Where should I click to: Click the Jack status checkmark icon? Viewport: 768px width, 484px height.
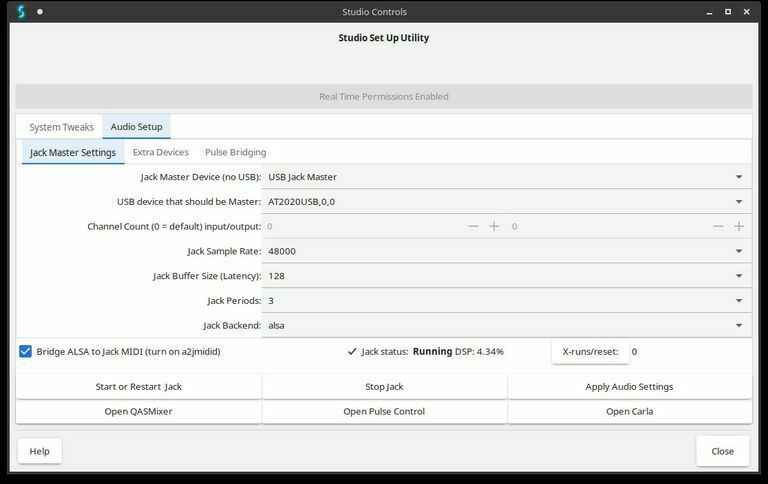coord(352,351)
